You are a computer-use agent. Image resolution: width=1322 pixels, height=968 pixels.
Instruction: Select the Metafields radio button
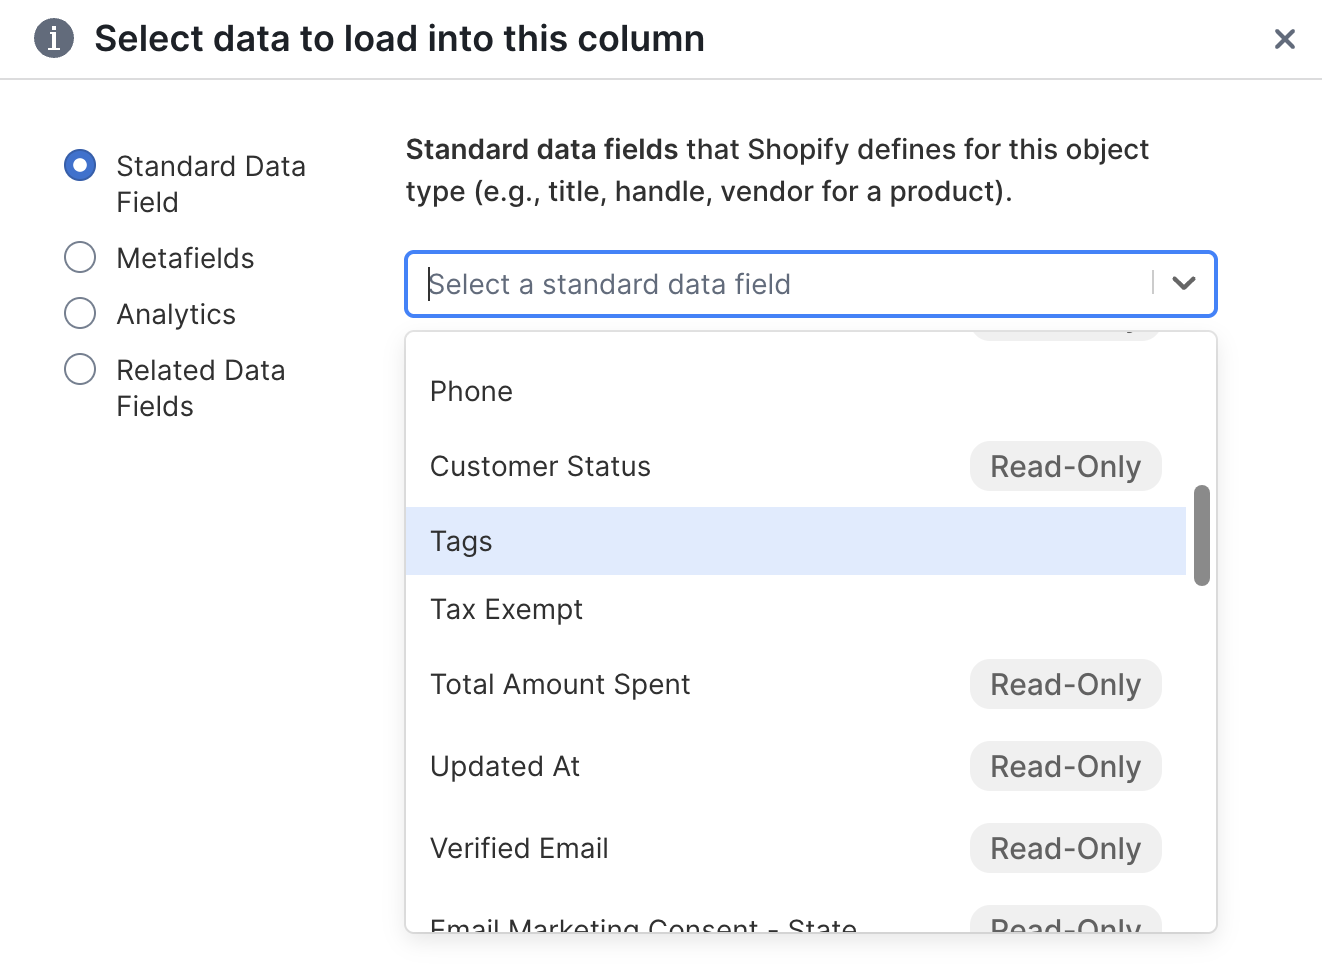[x=80, y=257]
